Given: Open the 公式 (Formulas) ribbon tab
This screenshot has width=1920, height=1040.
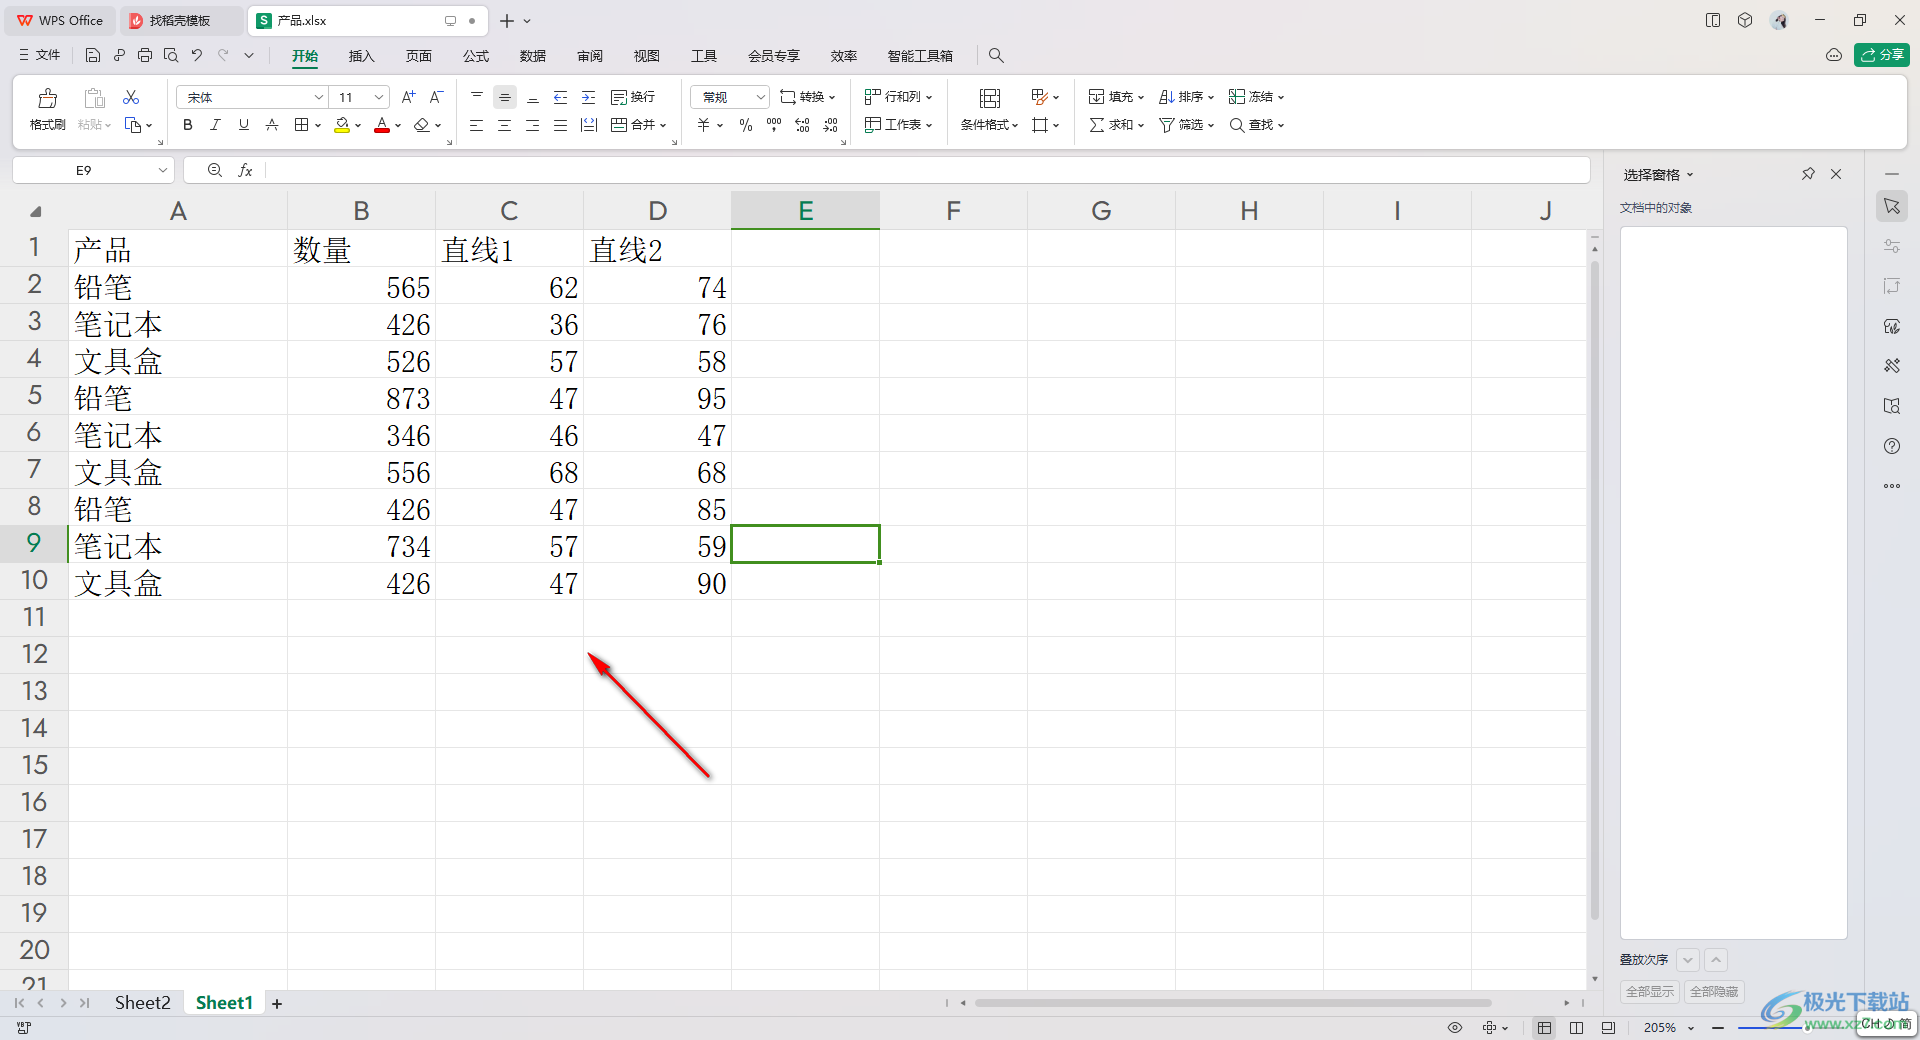Looking at the screenshot, I should click(x=476, y=56).
